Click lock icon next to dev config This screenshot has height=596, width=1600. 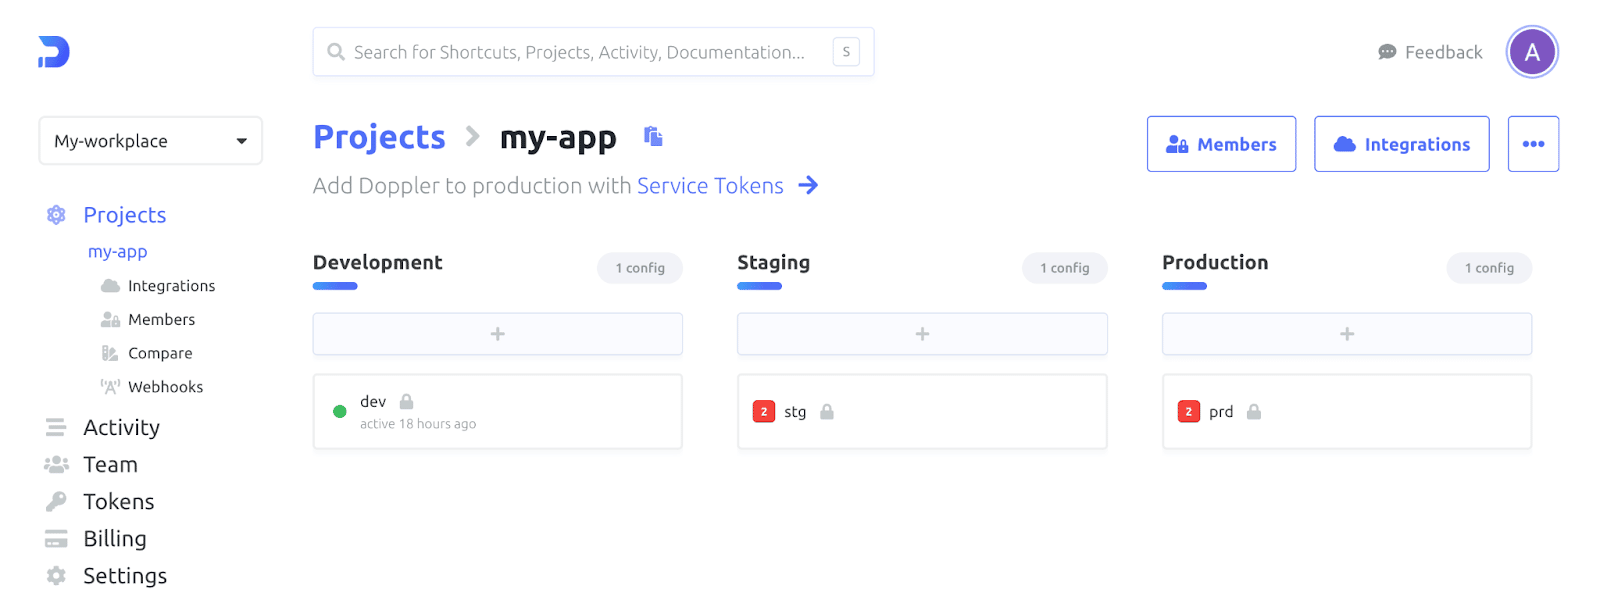[406, 402]
